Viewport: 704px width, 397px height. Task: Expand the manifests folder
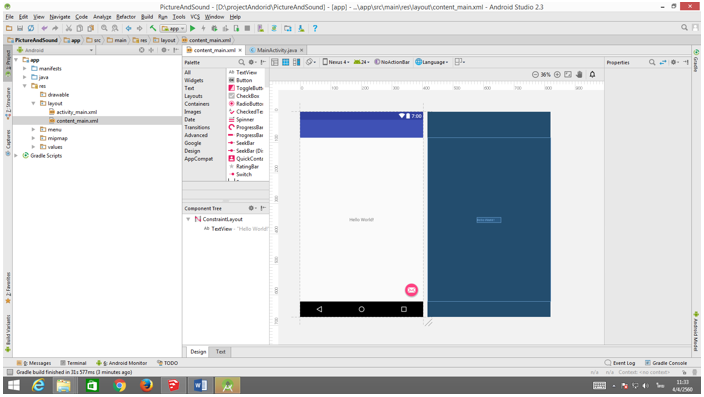point(25,69)
